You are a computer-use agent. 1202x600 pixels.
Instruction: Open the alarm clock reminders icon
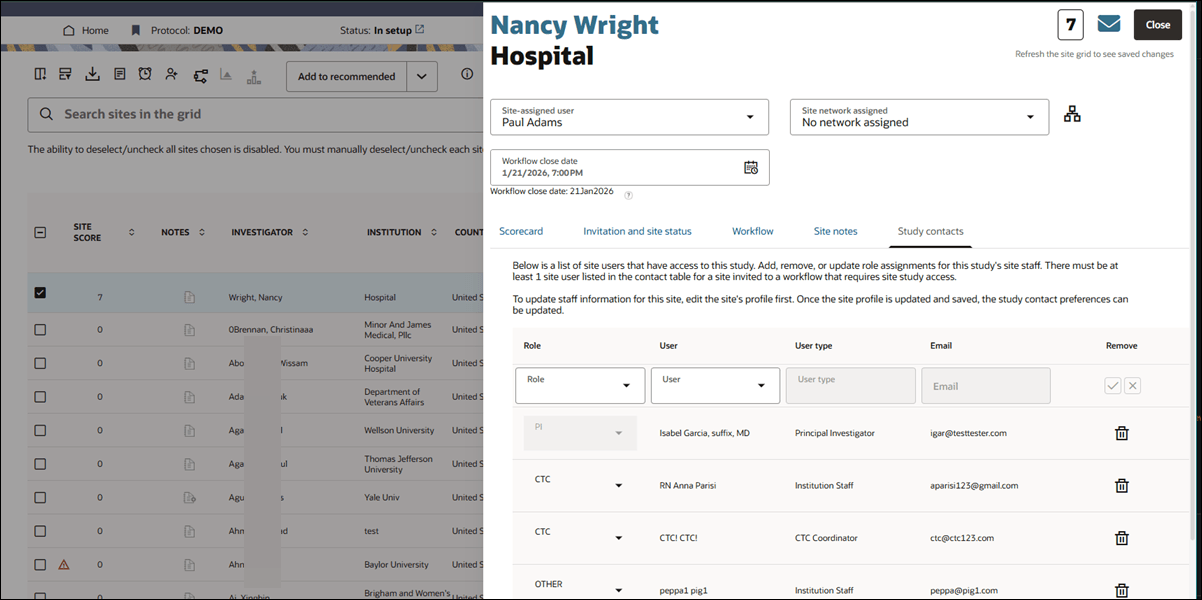coord(144,74)
